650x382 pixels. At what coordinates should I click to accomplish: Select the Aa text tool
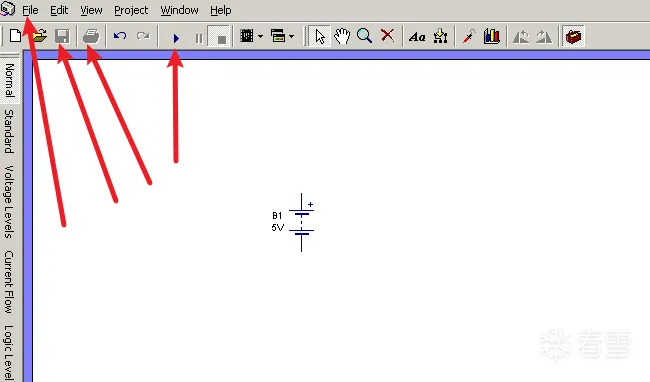[x=417, y=37]
